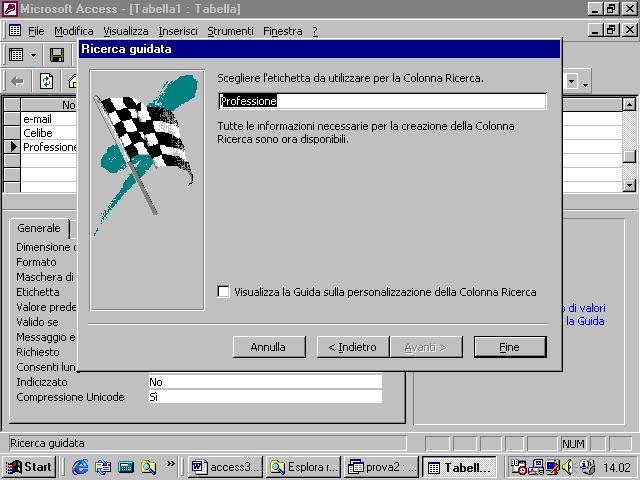This screenshot has width=640, height=480.
Task: Click the Indicizzato value field showing No
Action: (265, 382)
